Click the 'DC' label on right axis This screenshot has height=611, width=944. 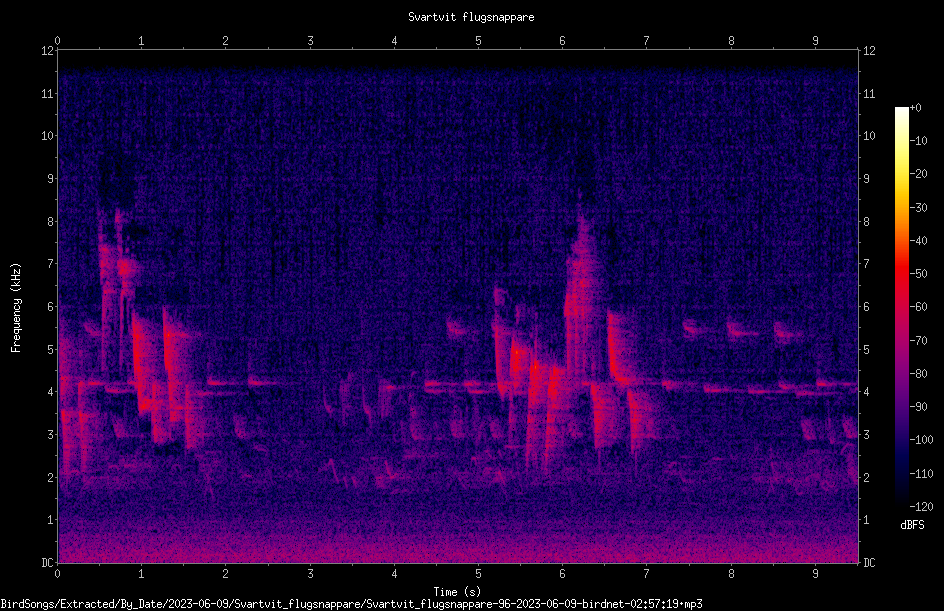click(869, 563)
